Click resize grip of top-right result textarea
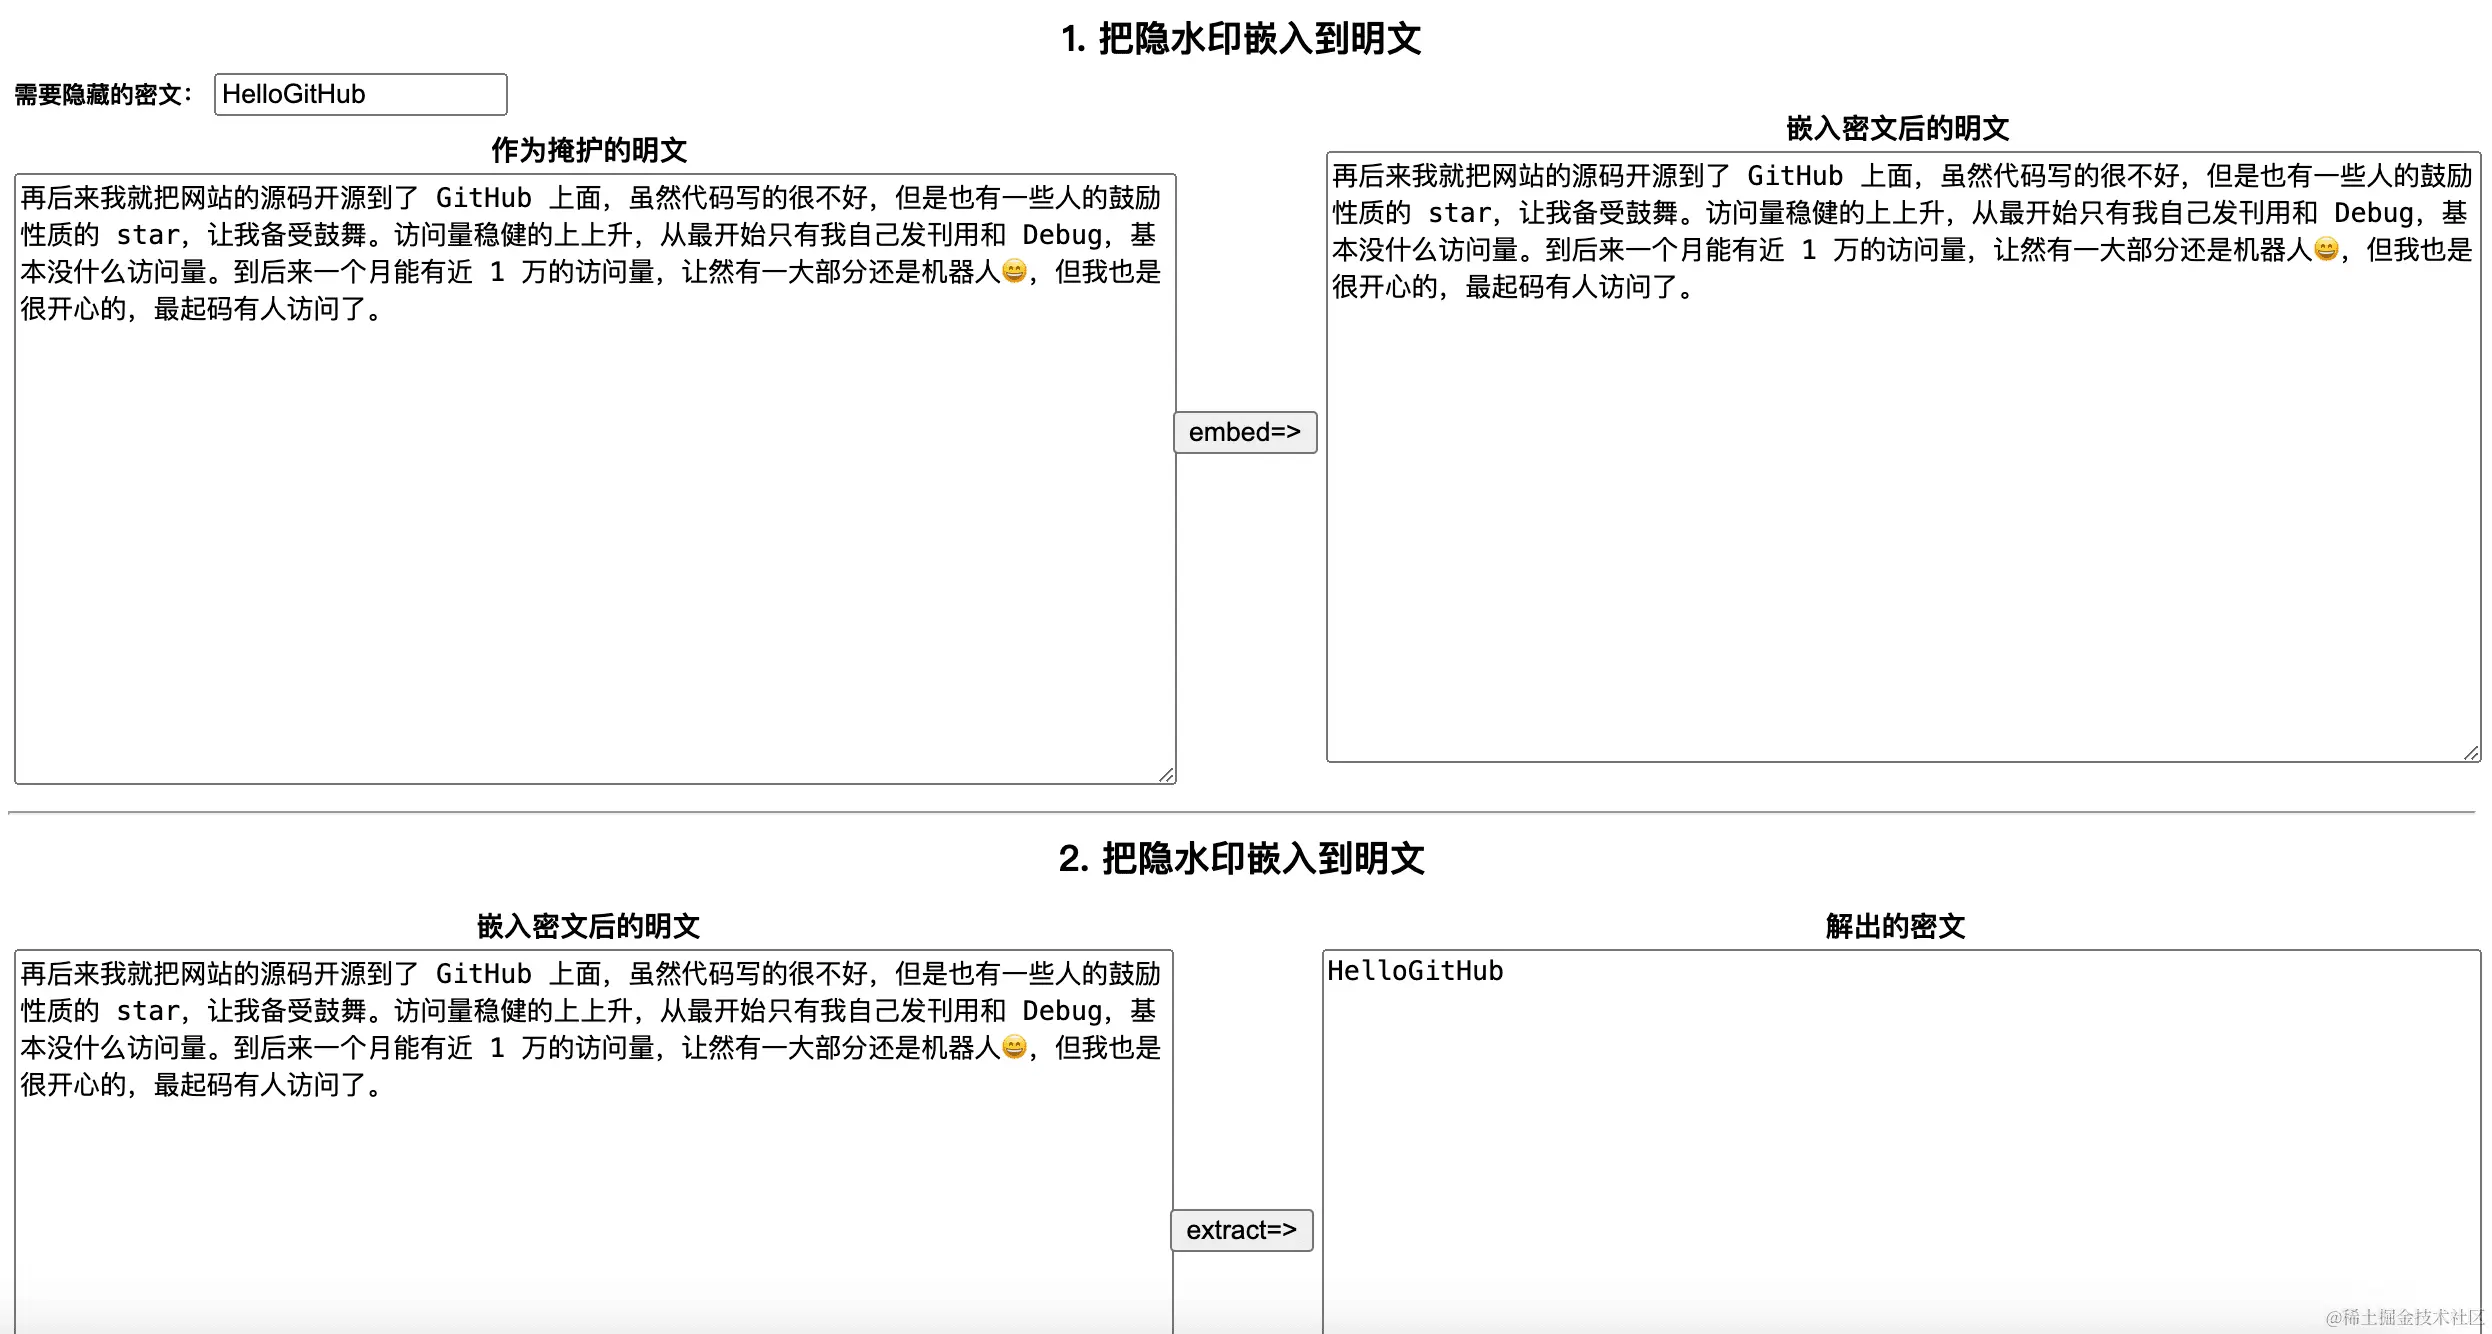The width and height of the screenshot is (2492, 1334). click(x=2470, y=752)
